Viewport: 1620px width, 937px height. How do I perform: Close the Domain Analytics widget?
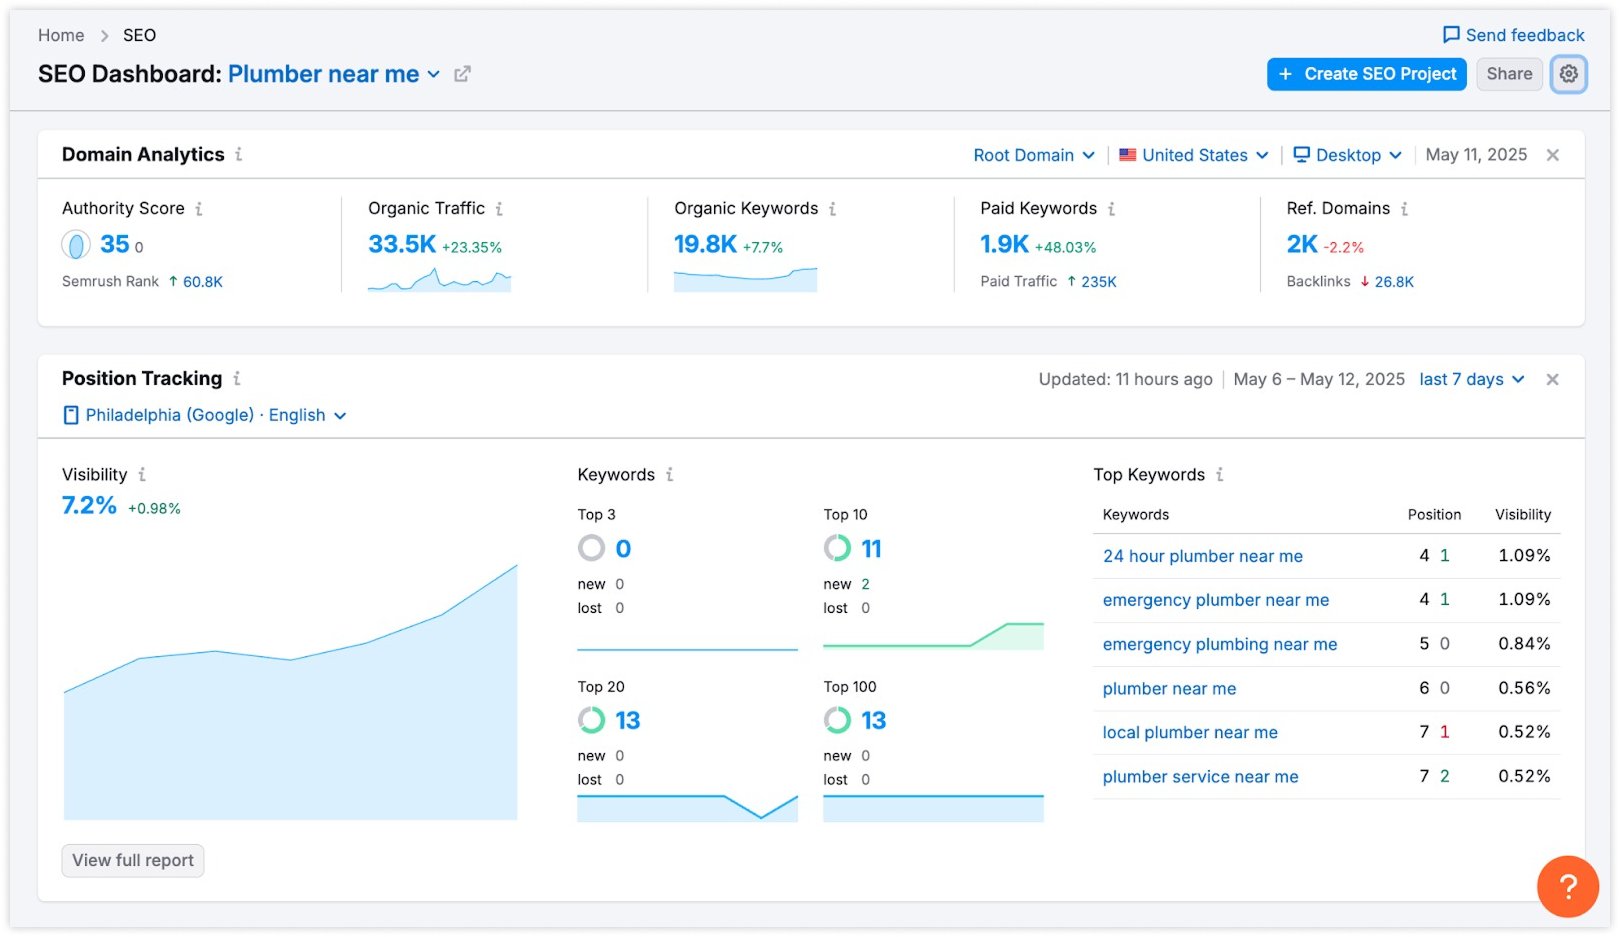coord(1552,155)
